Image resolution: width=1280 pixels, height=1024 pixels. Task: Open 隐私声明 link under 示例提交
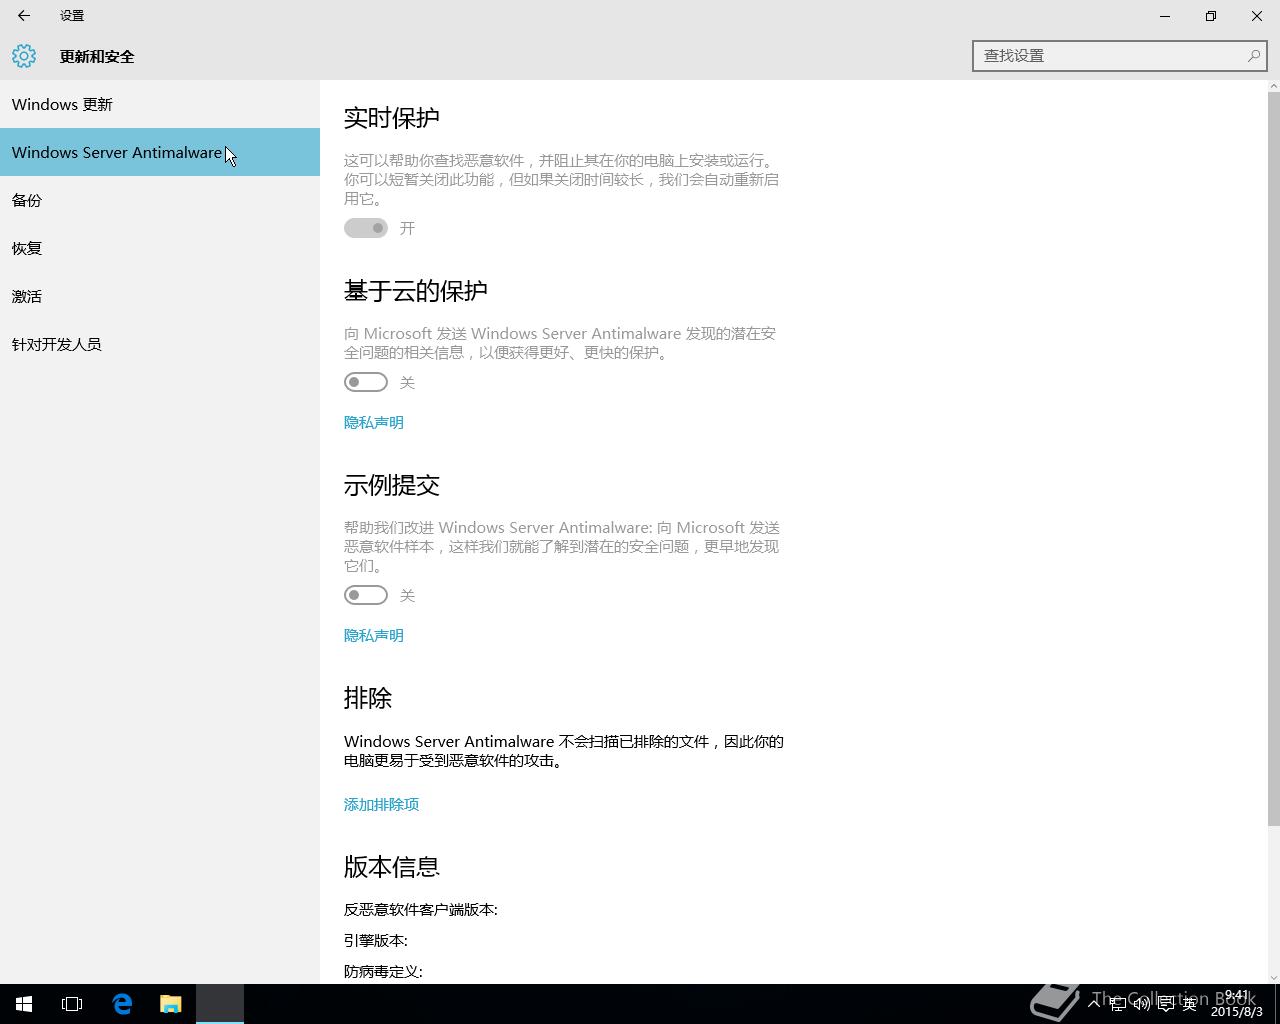374,635
